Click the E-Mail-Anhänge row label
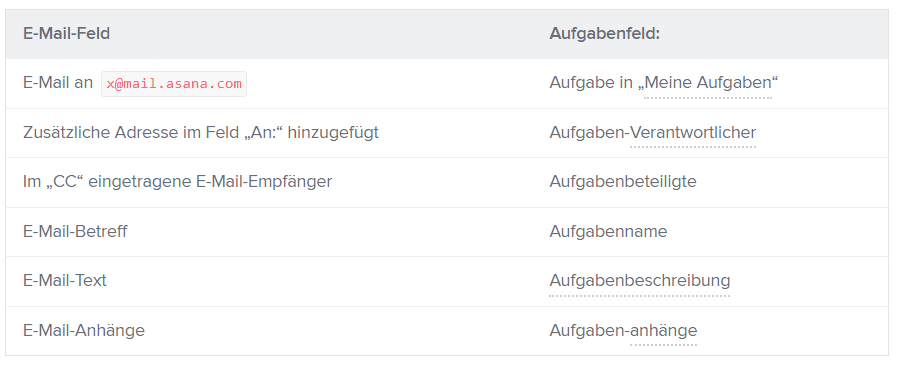Screen dimensions: 906x367 tap(84, 331)
